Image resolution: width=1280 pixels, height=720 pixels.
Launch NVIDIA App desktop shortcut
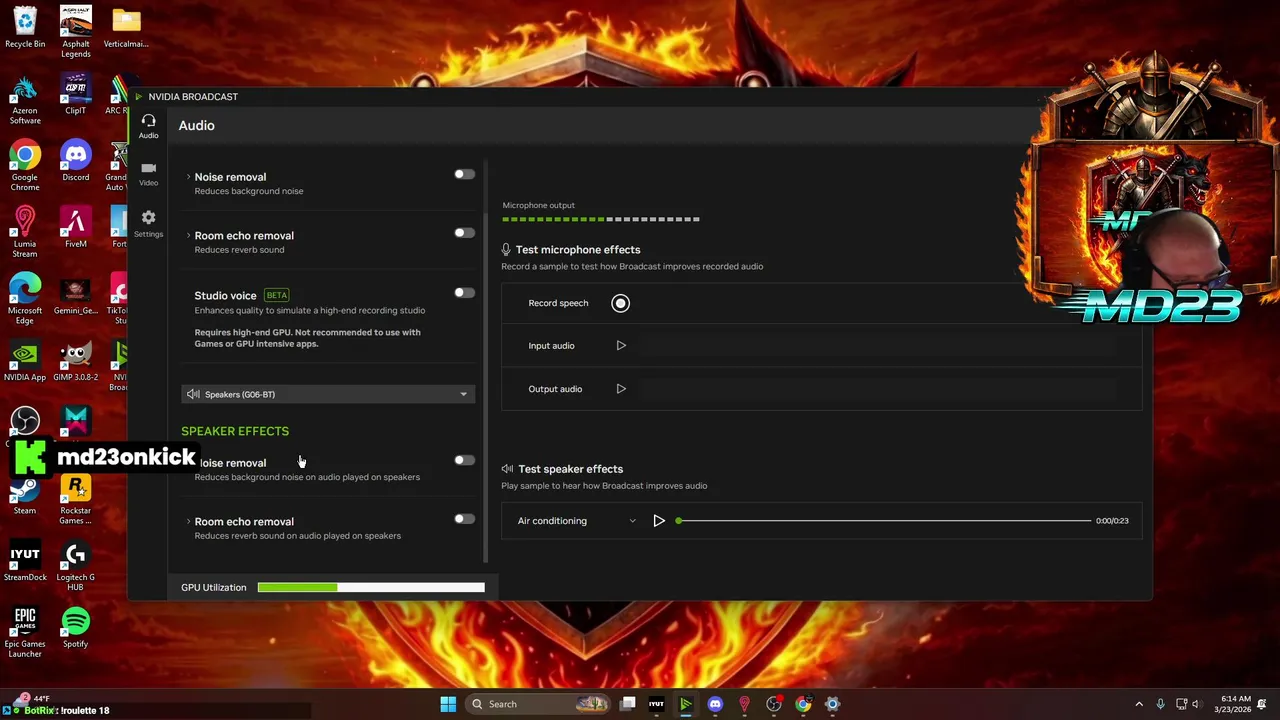point(25,362)
